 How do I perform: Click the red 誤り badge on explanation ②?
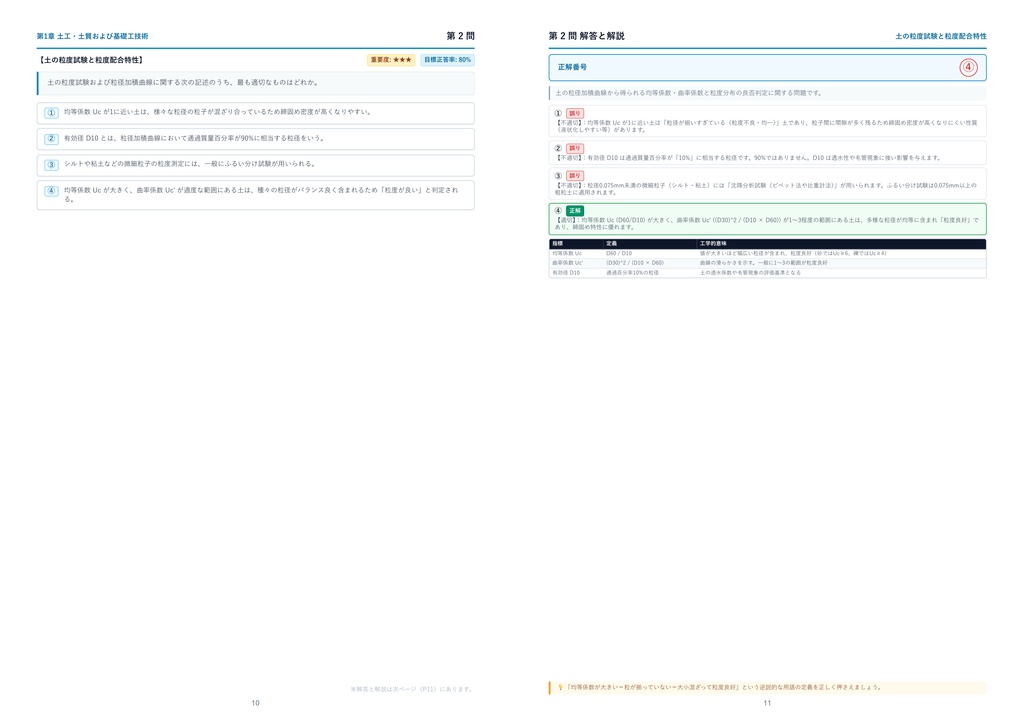tap(575, 148)
